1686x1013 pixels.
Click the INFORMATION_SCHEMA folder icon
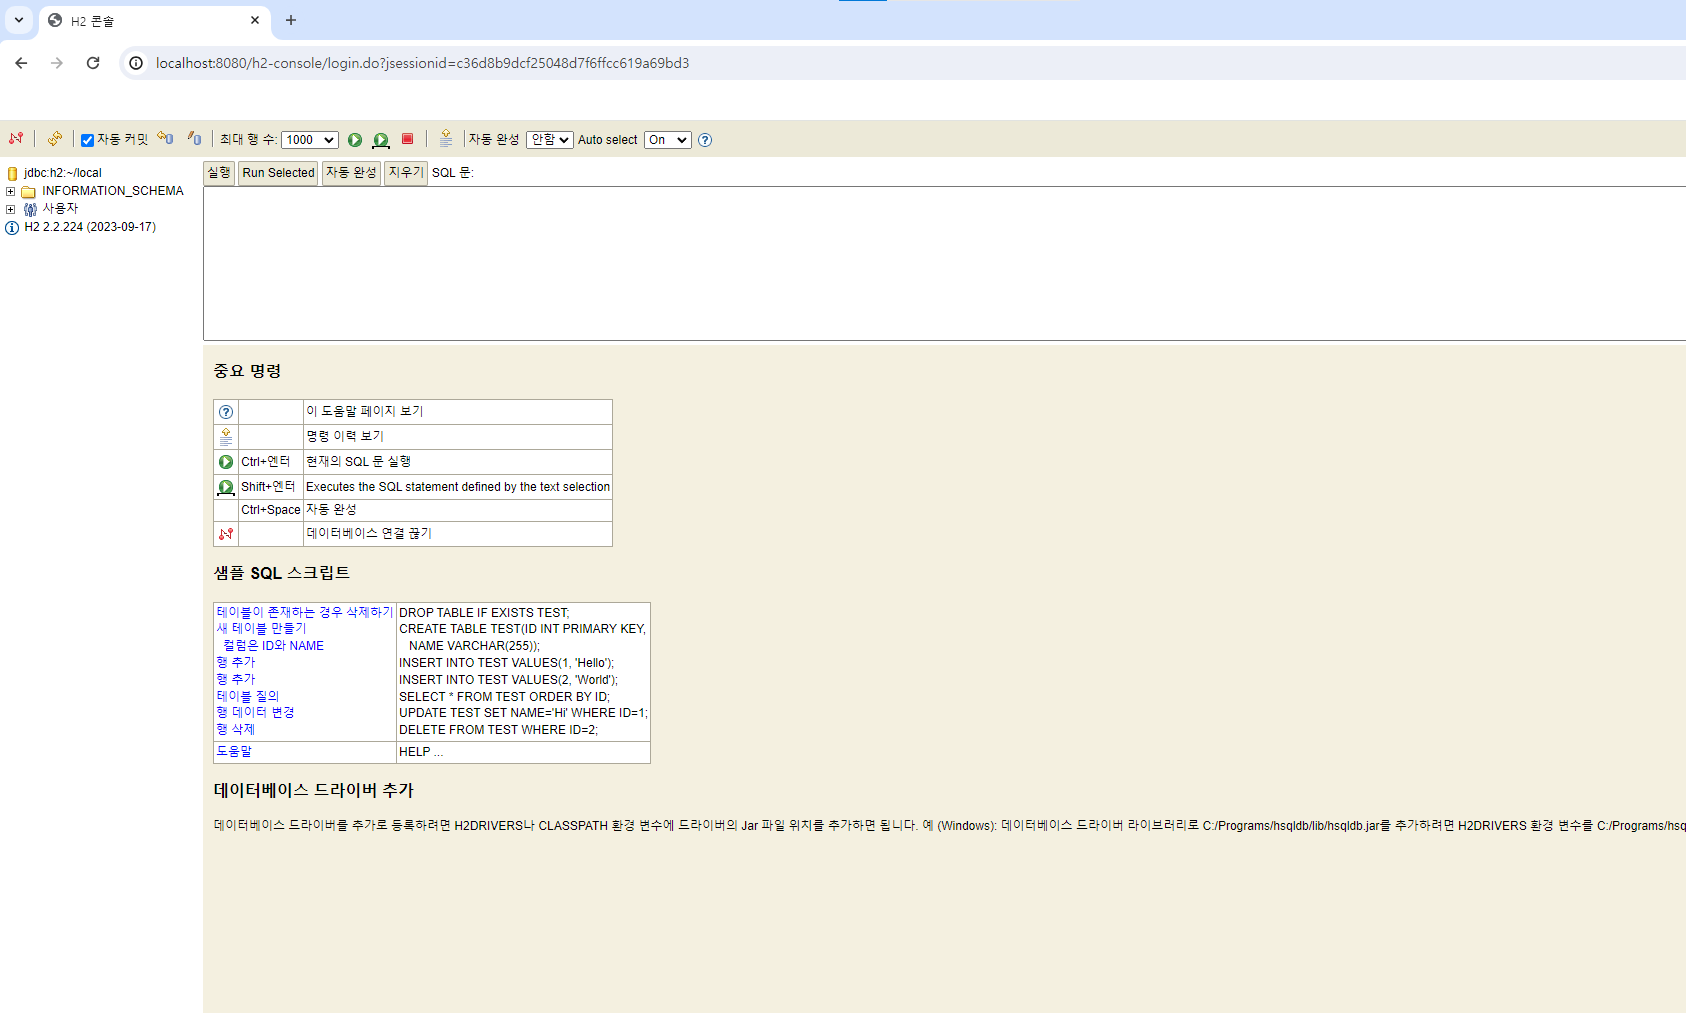tap(29, 191)
